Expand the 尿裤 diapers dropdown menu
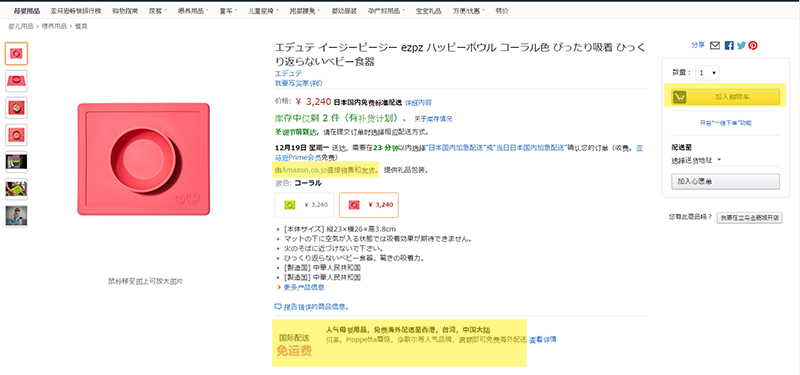This screenshot has width=800, height=375. point(158,11)
